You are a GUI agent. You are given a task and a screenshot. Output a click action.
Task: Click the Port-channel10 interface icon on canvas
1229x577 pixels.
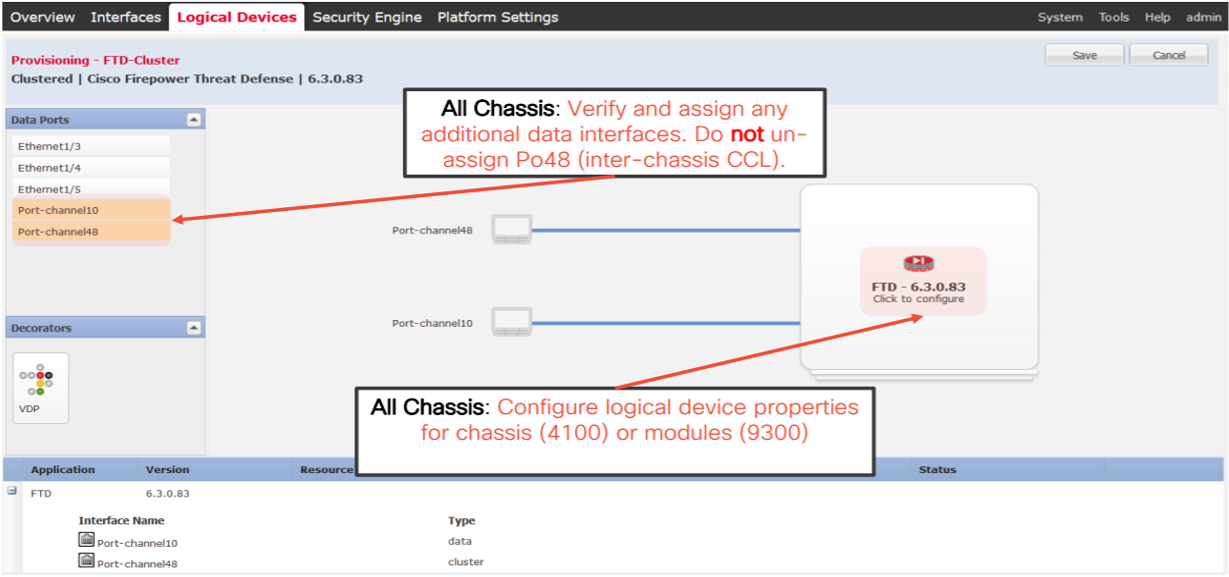512,322
